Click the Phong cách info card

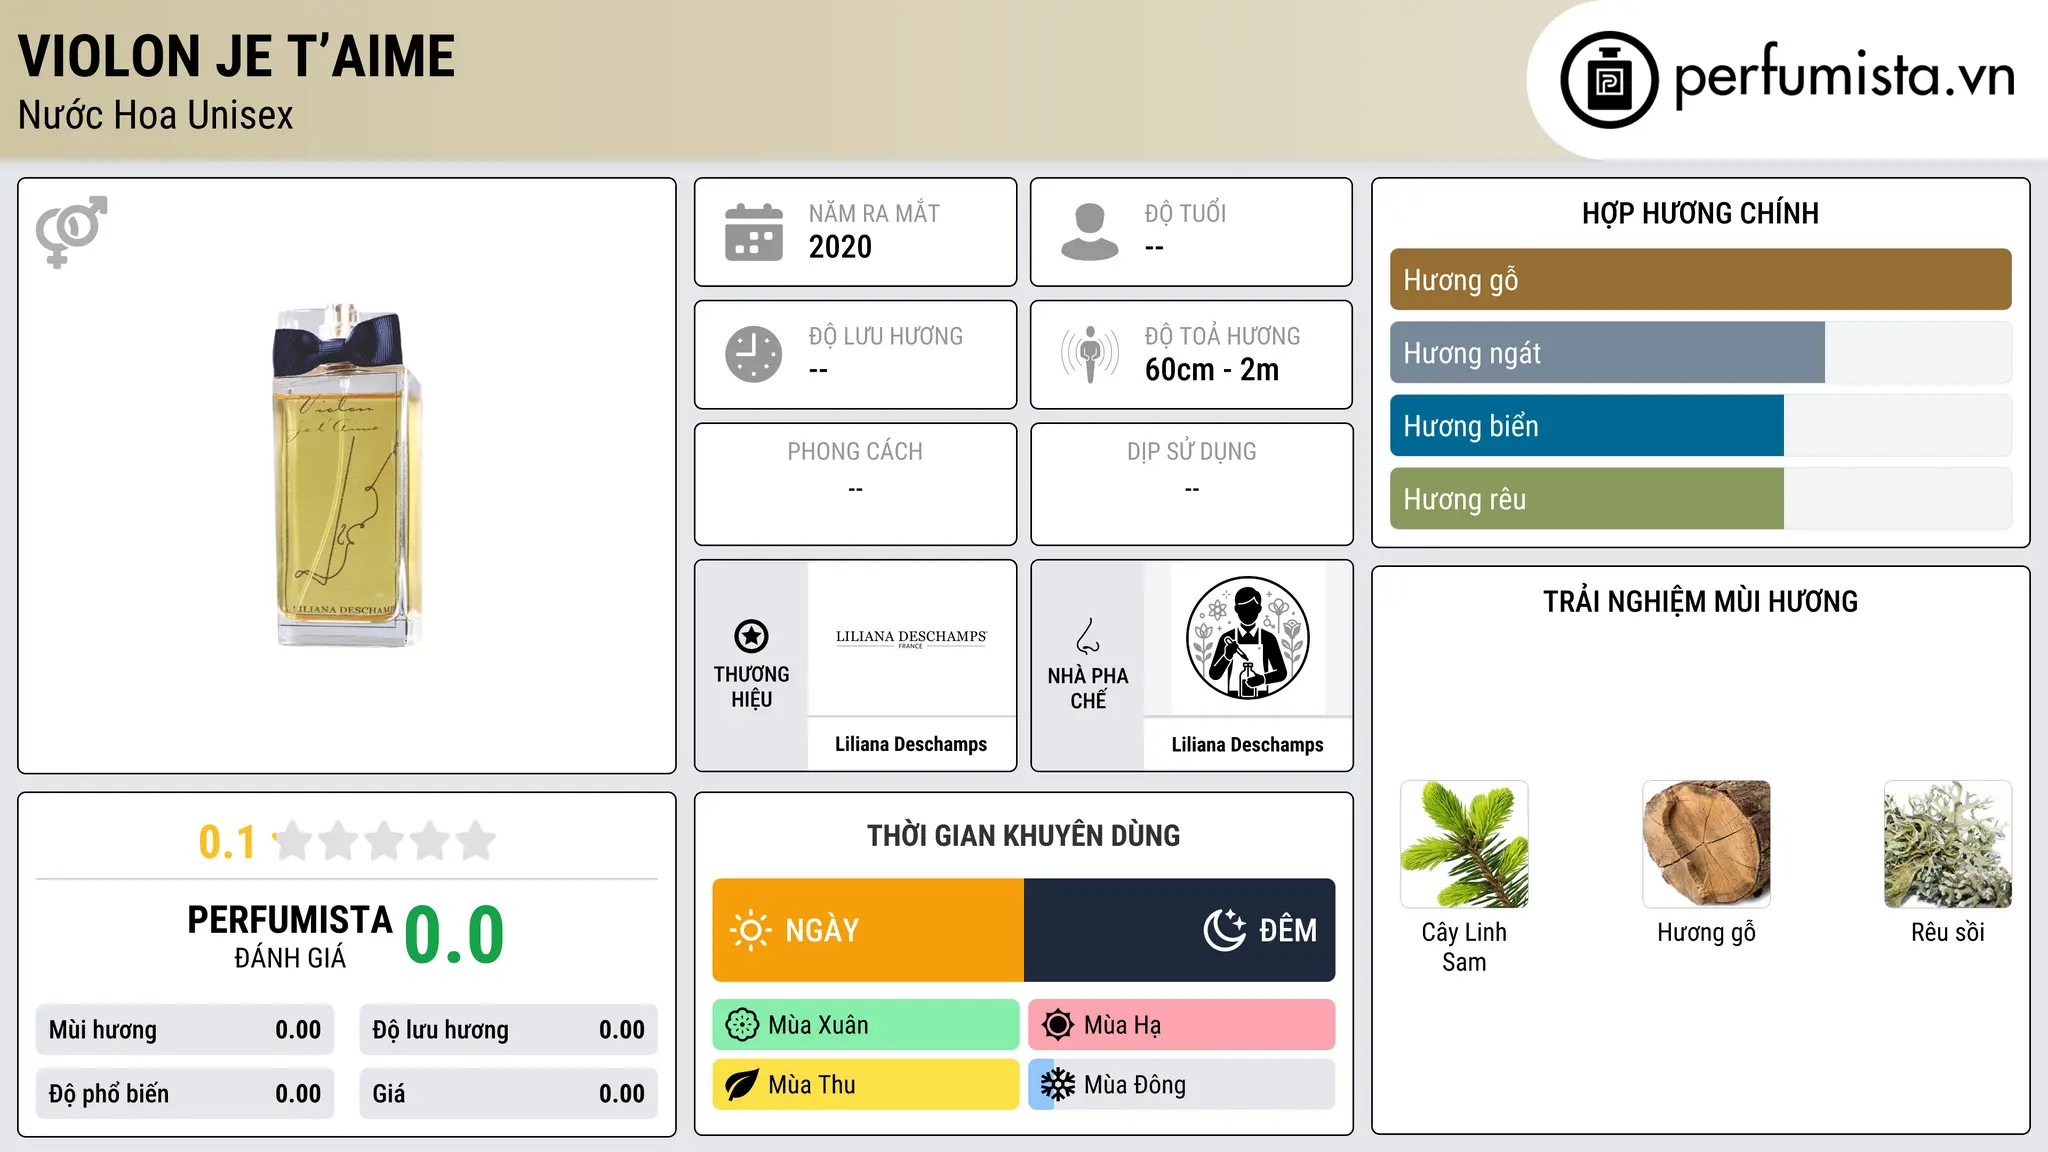point(855,484)
